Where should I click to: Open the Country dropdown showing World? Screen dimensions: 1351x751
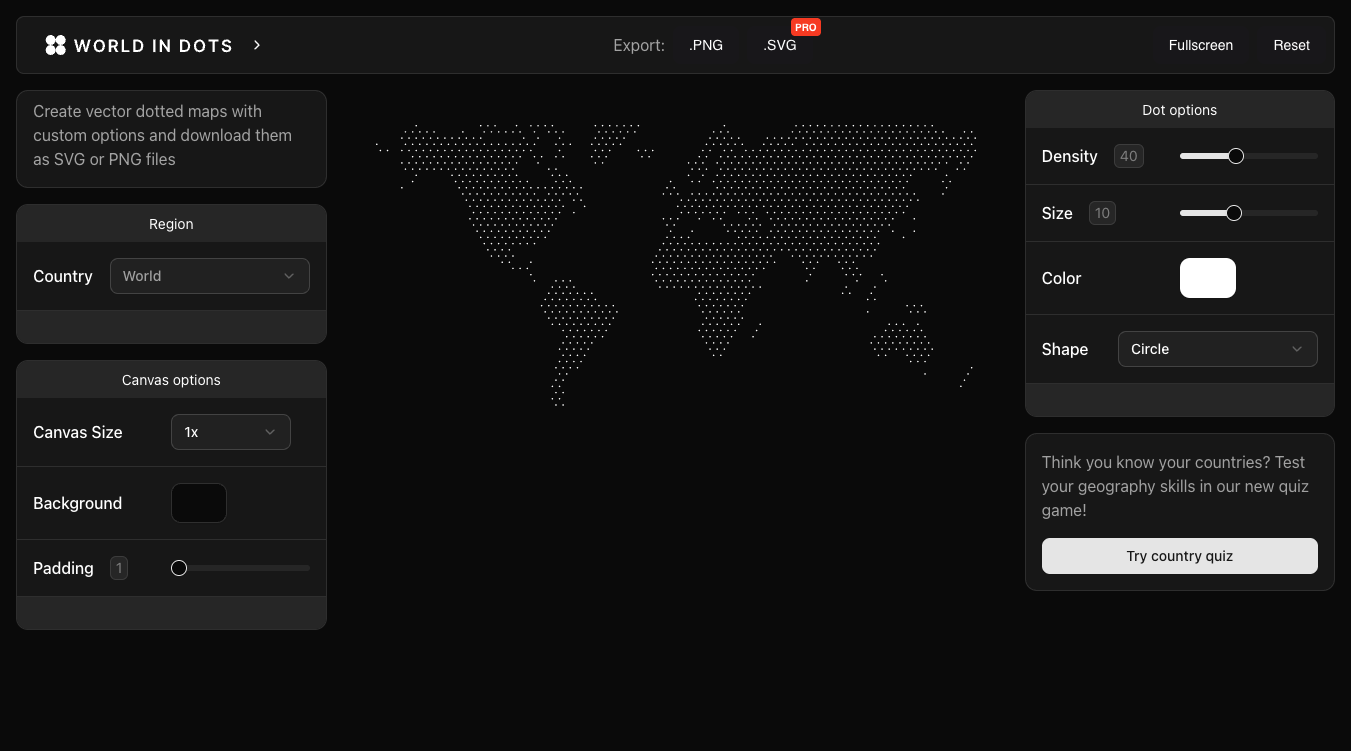tap(209, 275)
